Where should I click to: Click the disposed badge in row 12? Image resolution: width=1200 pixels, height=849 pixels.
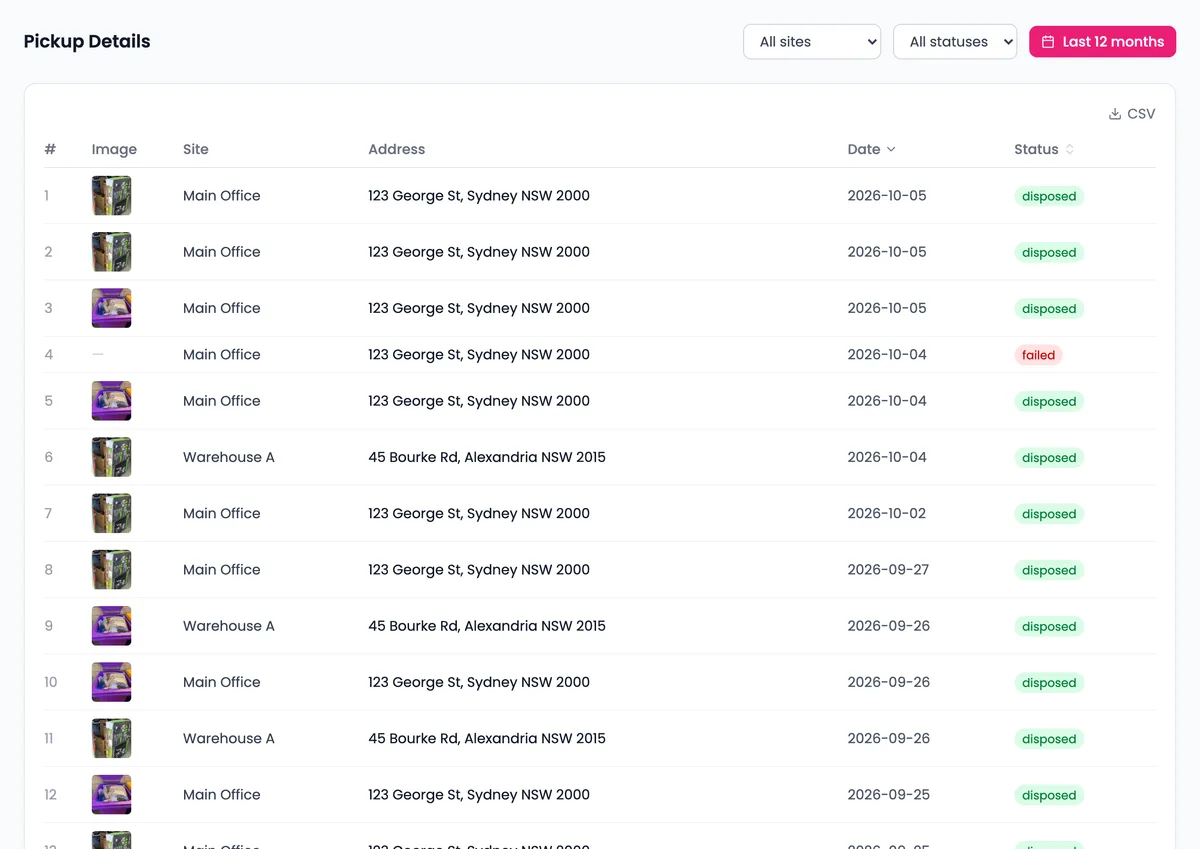[x=1049, y=795]
